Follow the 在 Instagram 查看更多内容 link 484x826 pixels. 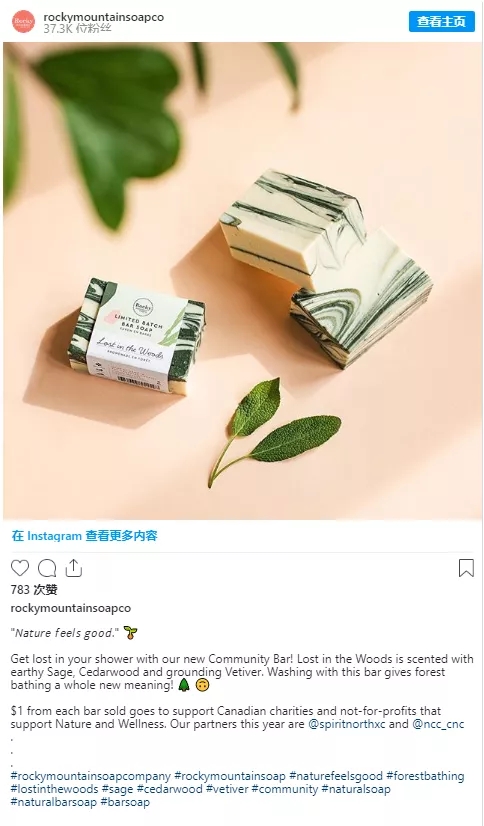[x=85, y=536]
